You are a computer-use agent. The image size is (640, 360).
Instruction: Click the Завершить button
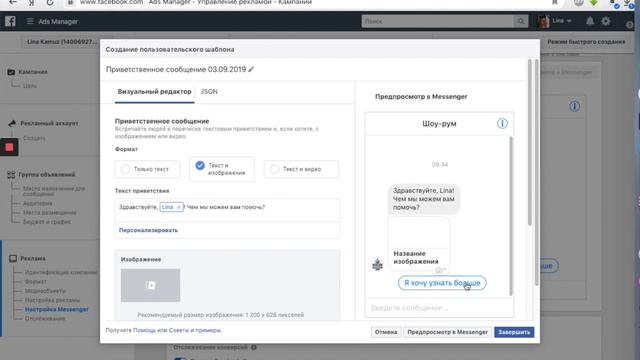tap(514, 332)
